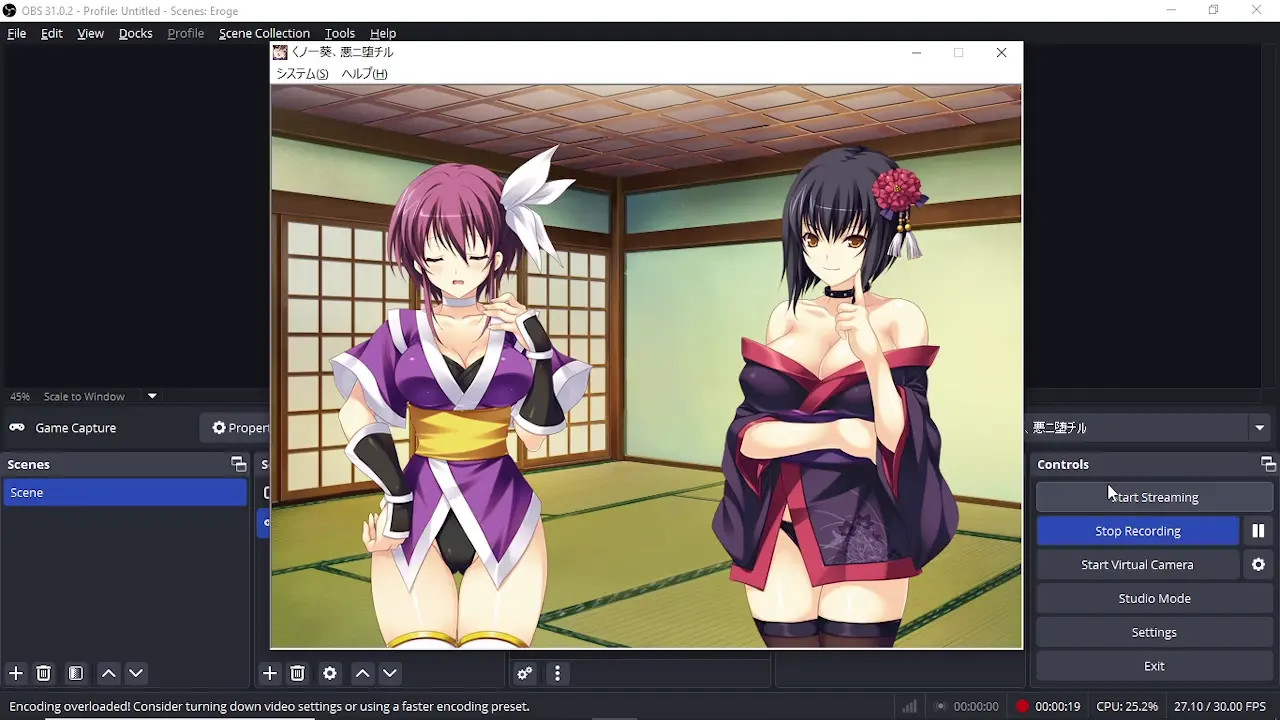Open the Docks menu
This screenshot has height=720, width=1280.
coord(136,33)
